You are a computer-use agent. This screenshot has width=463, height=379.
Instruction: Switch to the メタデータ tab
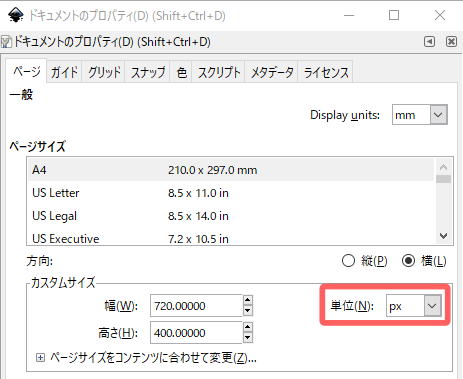(272, 72)
